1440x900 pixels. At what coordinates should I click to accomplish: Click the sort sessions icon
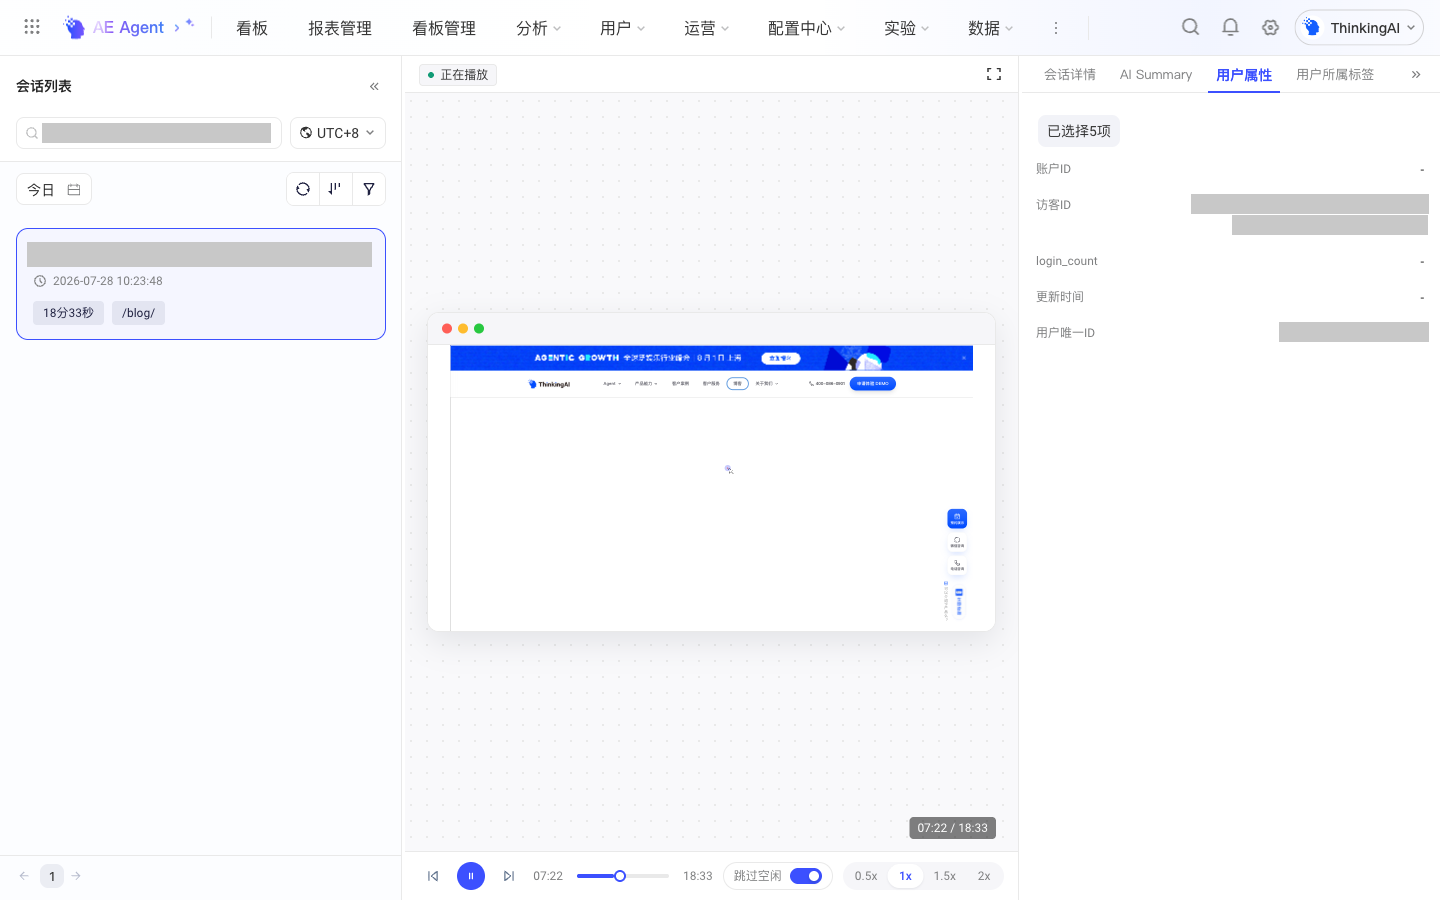pyautogui.click(x=336, y=189)
